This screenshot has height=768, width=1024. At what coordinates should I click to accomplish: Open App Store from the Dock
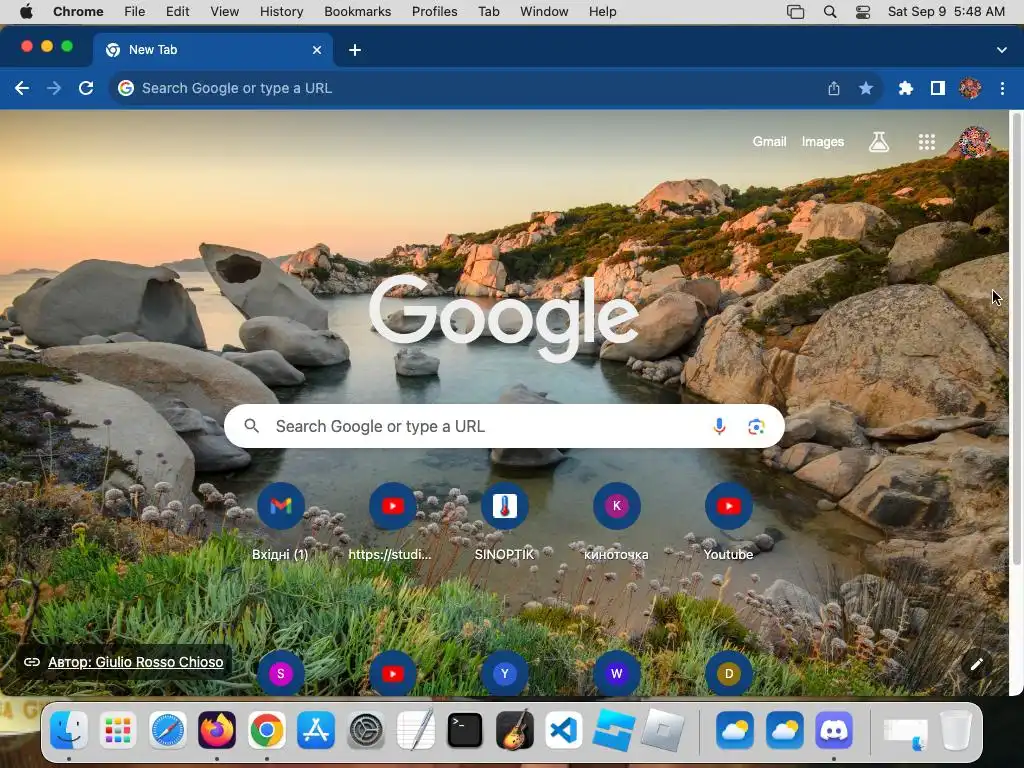click(x=316, y=729)
